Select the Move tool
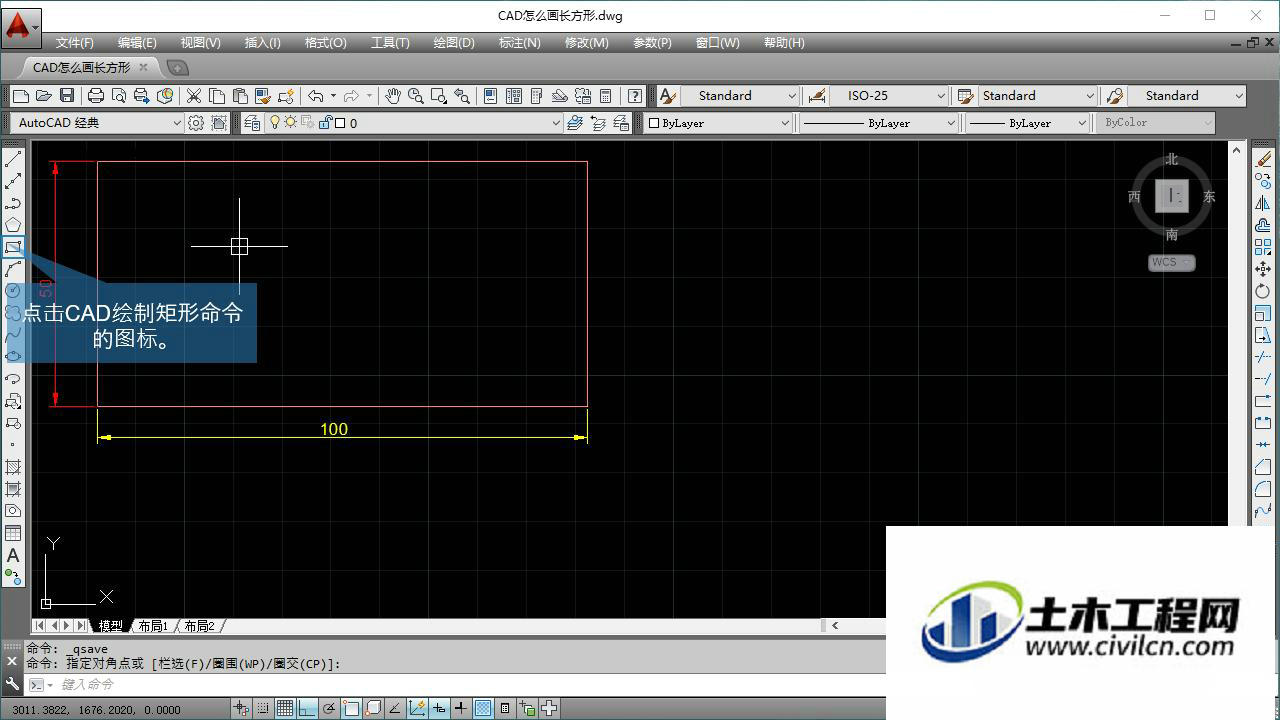The width and height of the screenshot is (1280, 720). pos(1263,269)
